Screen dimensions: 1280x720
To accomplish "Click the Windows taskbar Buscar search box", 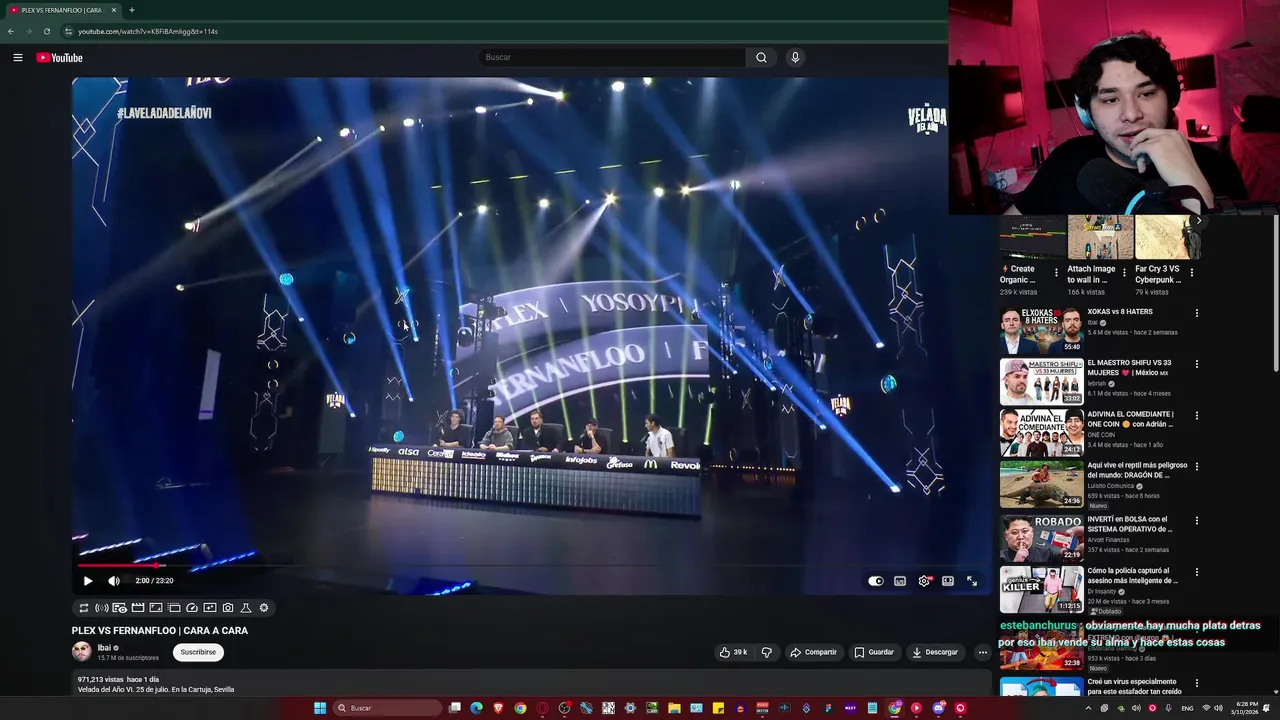I will (388, 708).
